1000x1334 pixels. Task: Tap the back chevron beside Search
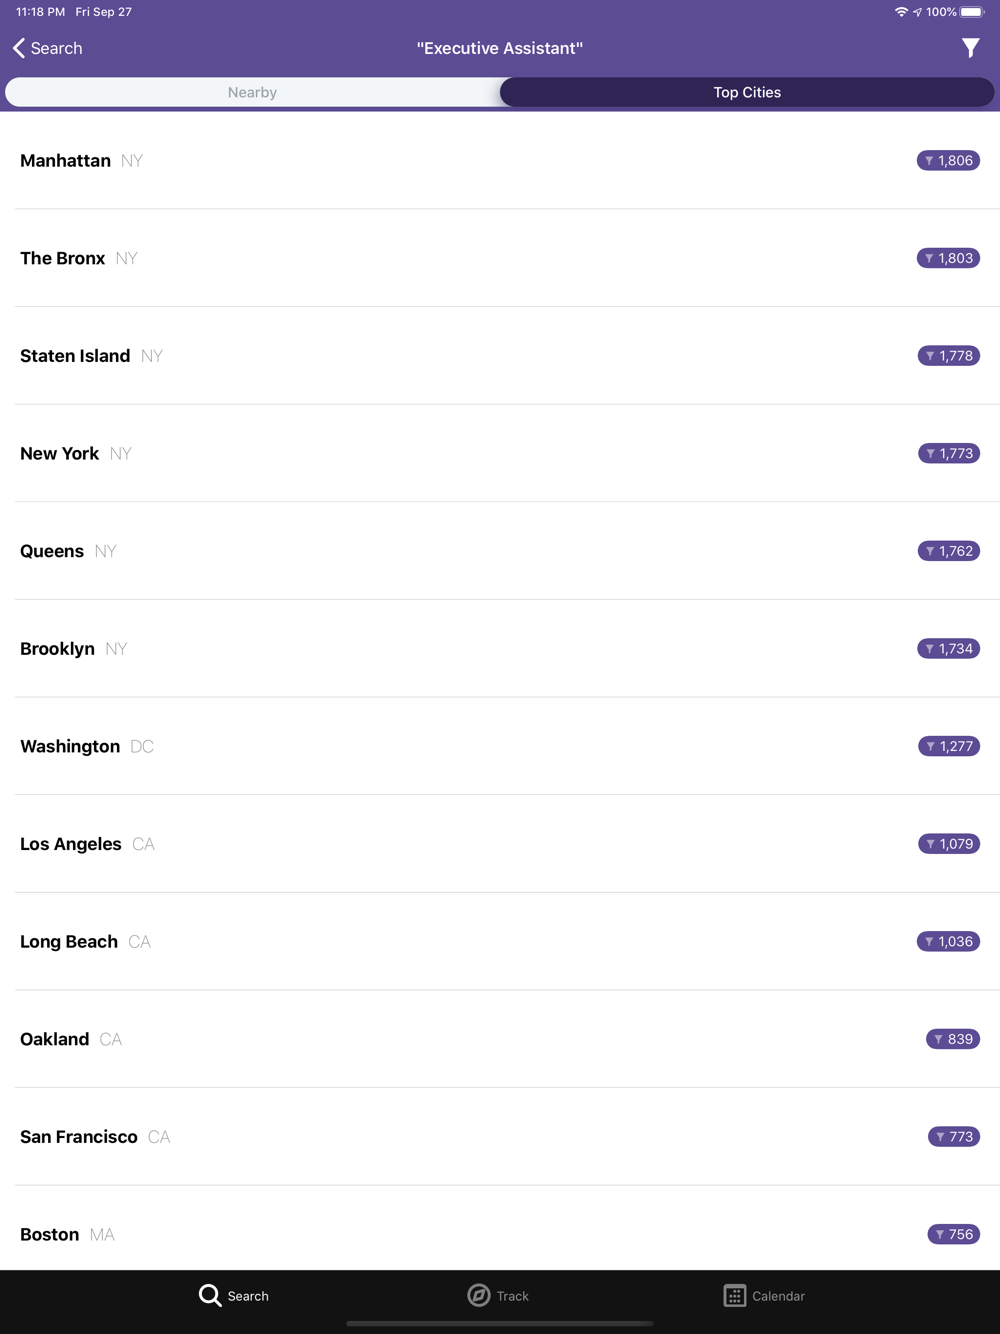pyautogui.click(x=19, y=48)
